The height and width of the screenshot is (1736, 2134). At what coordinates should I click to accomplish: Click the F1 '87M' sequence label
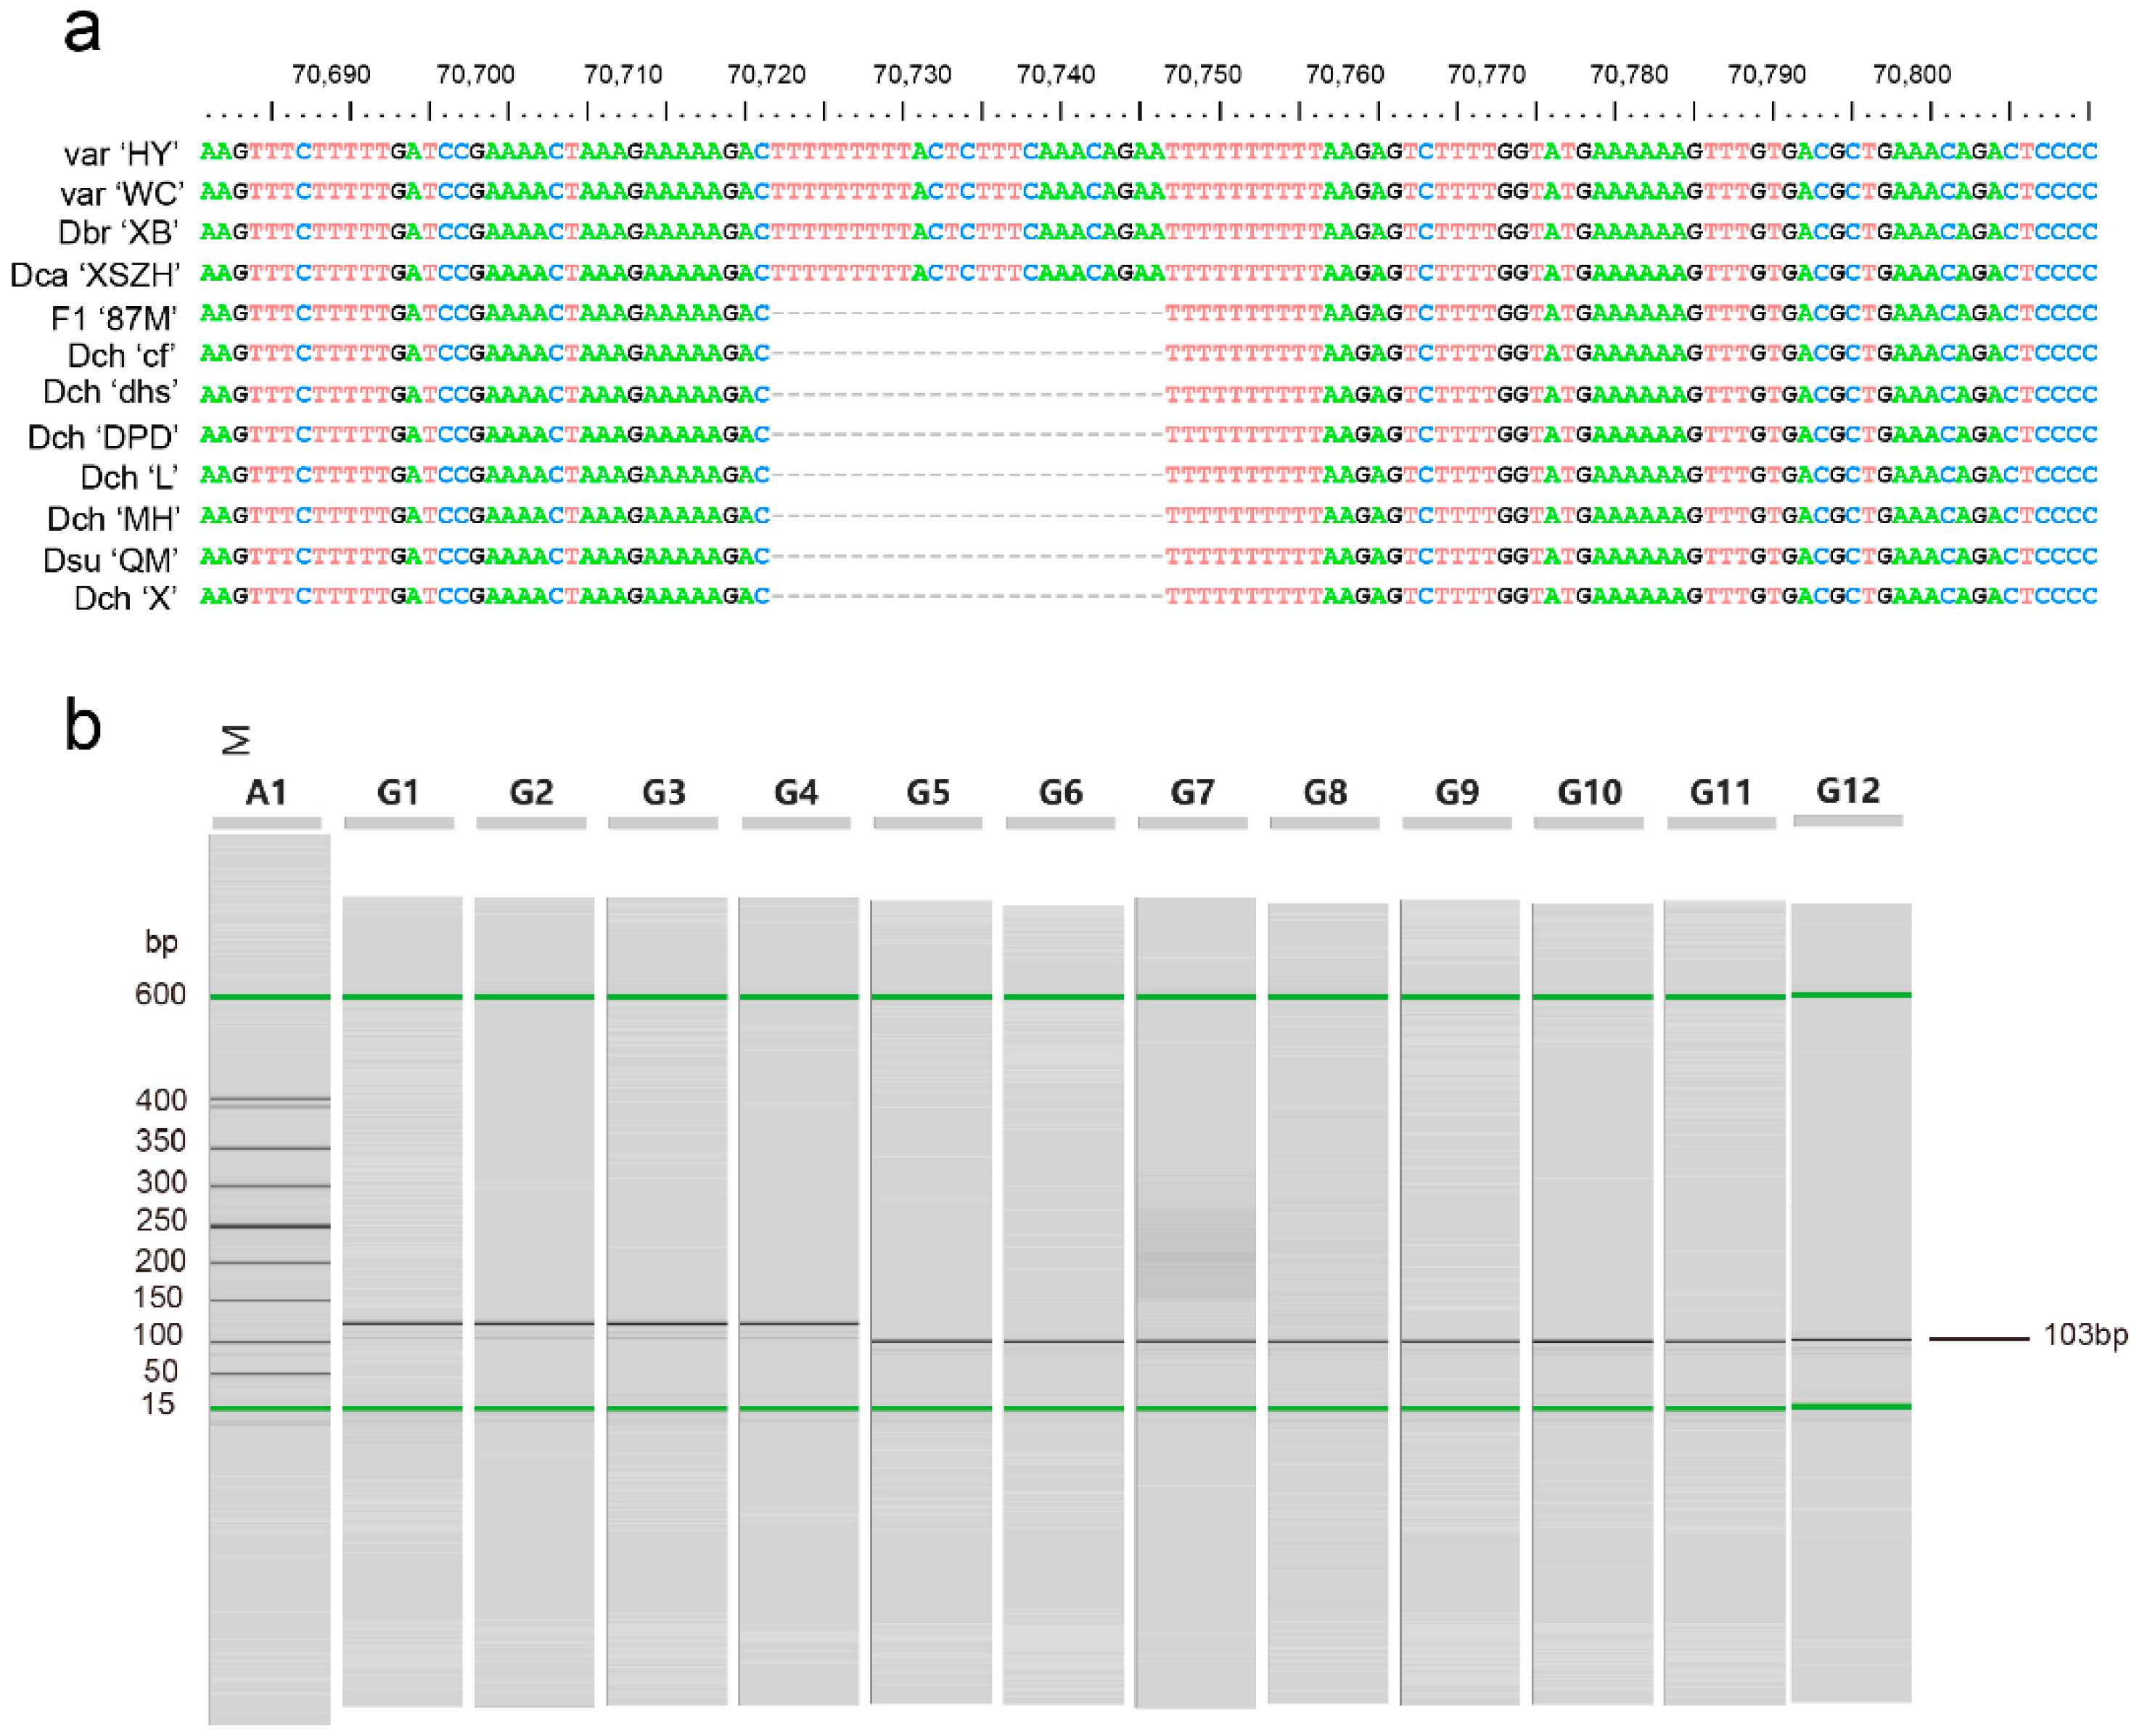[x=113, y=317]
